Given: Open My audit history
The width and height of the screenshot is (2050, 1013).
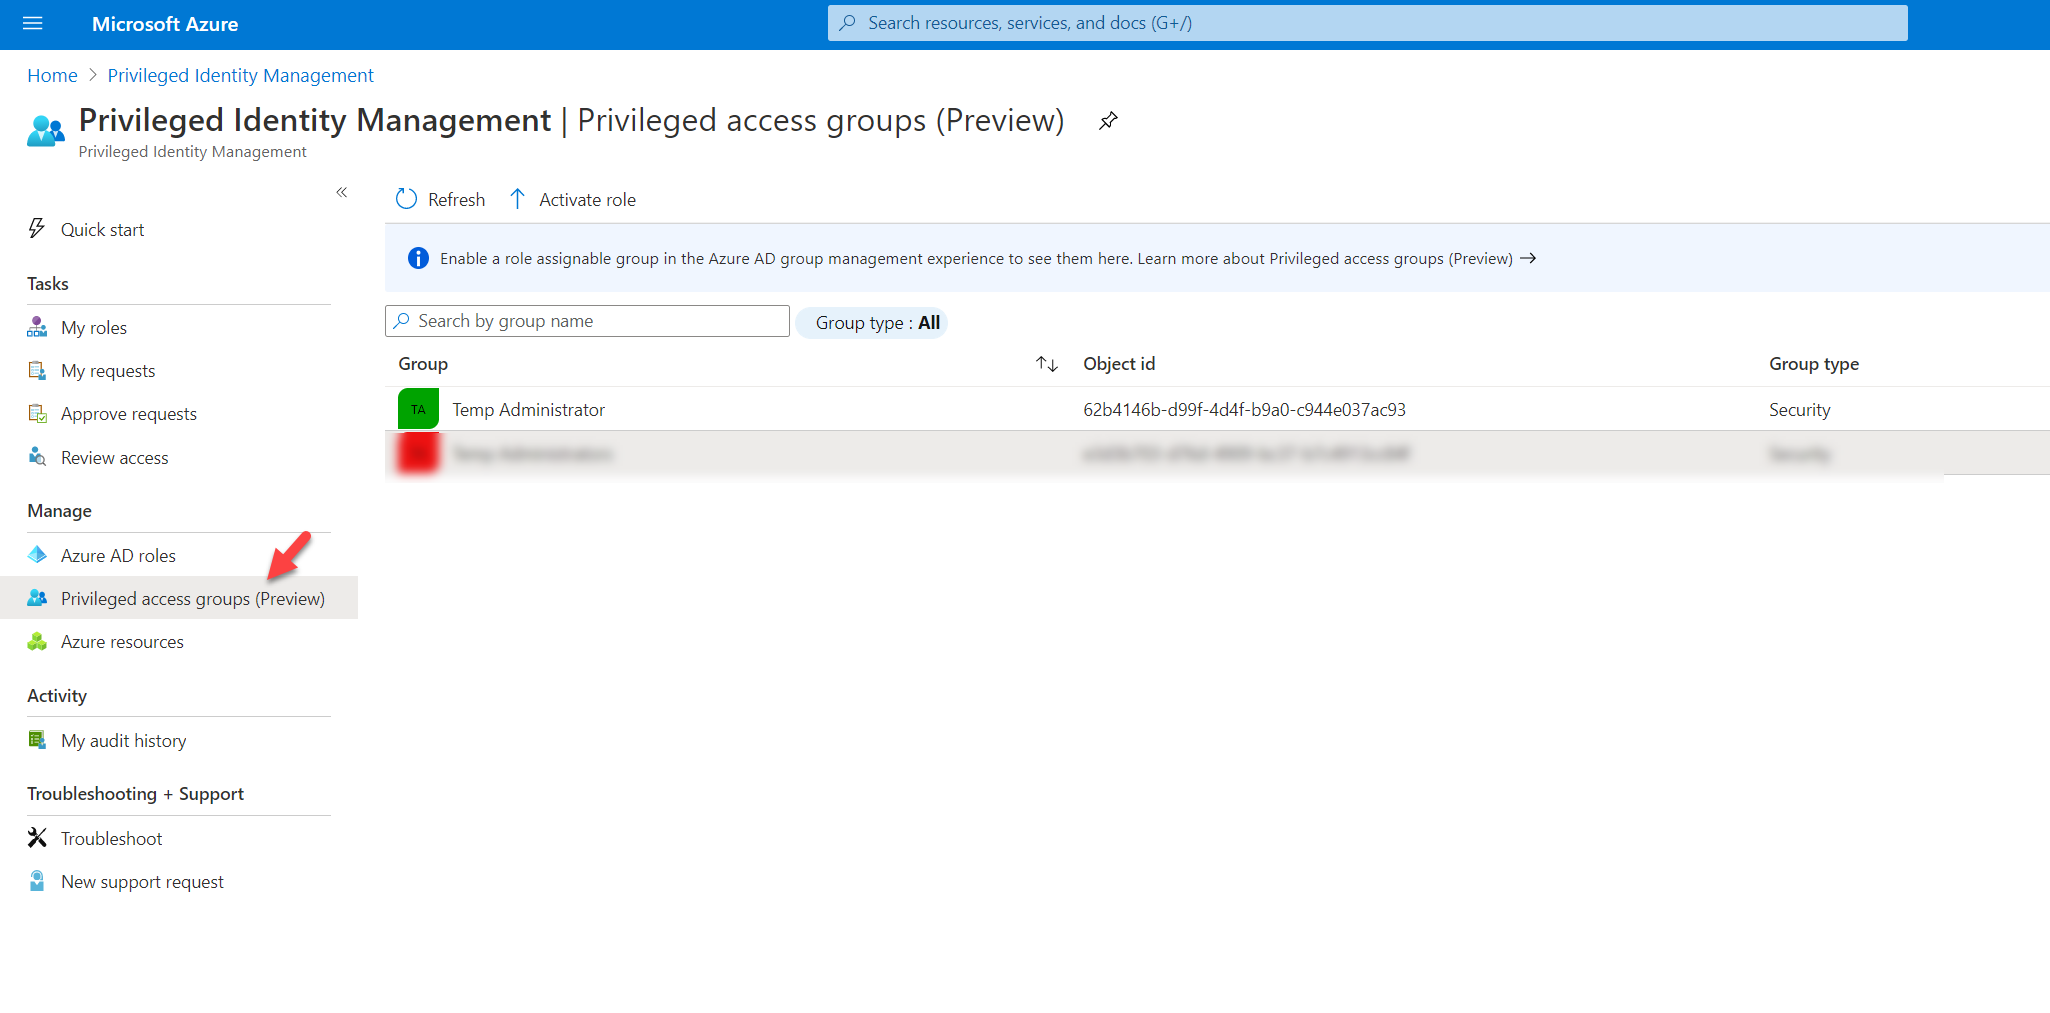Looking at the screenshot, I should click(x=123, y=740).
